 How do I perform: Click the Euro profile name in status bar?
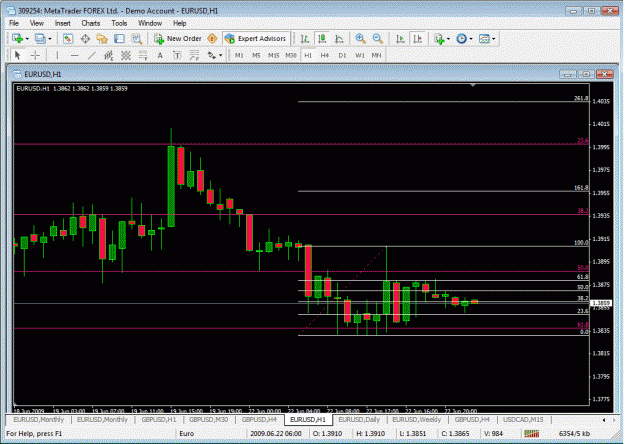(187, 434)
